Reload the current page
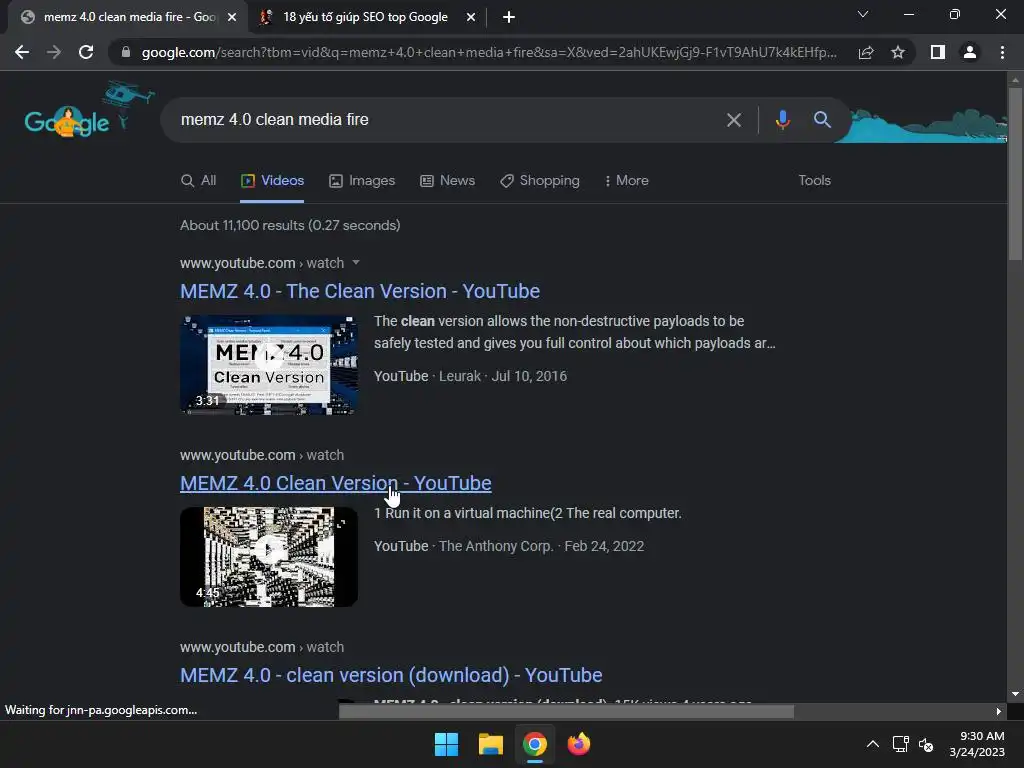This screenshot has width=1024, height=768. pos(86,52)
